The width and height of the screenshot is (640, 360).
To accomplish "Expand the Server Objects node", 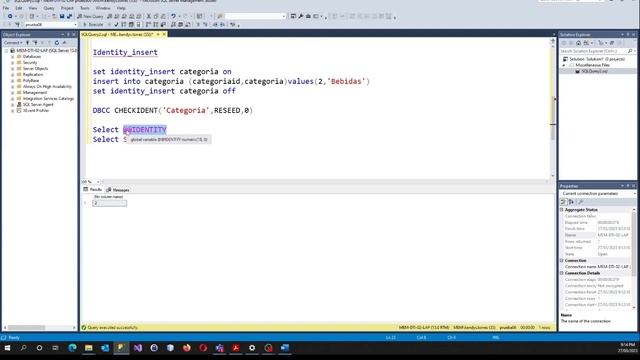I will pyautogui.click(x=13, y=69).
